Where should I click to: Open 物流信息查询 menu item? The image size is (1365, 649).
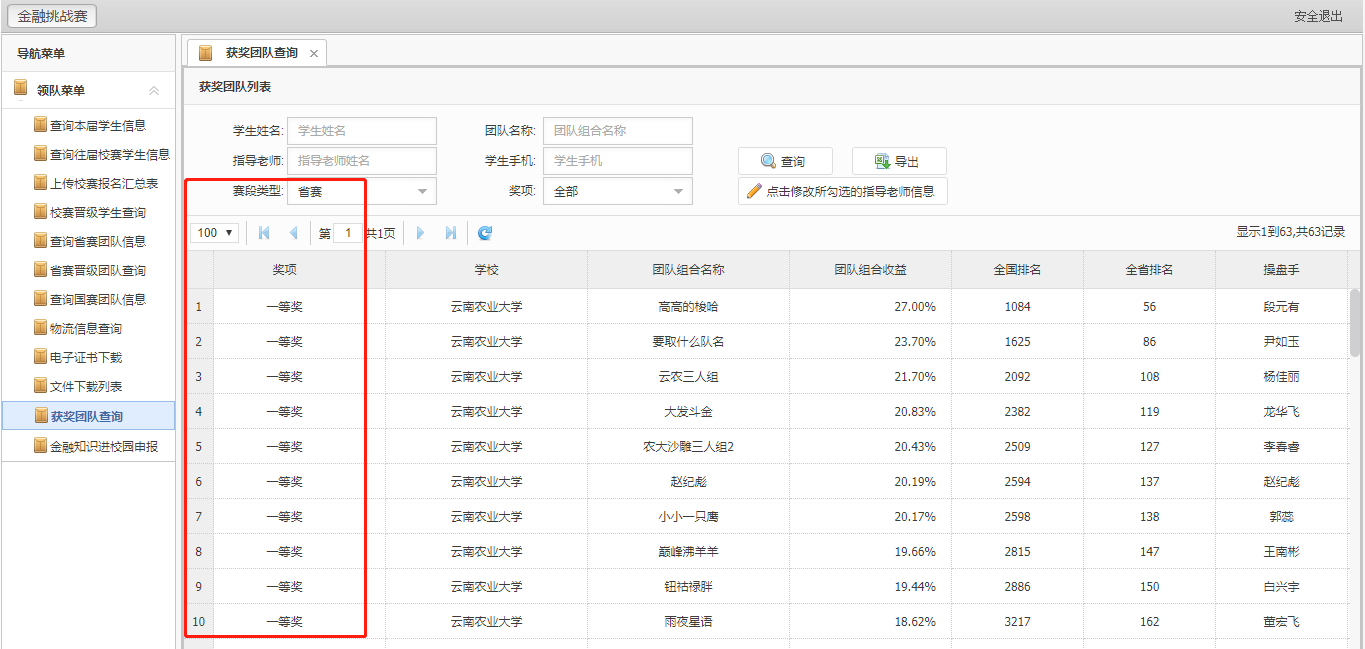[86, 329]
